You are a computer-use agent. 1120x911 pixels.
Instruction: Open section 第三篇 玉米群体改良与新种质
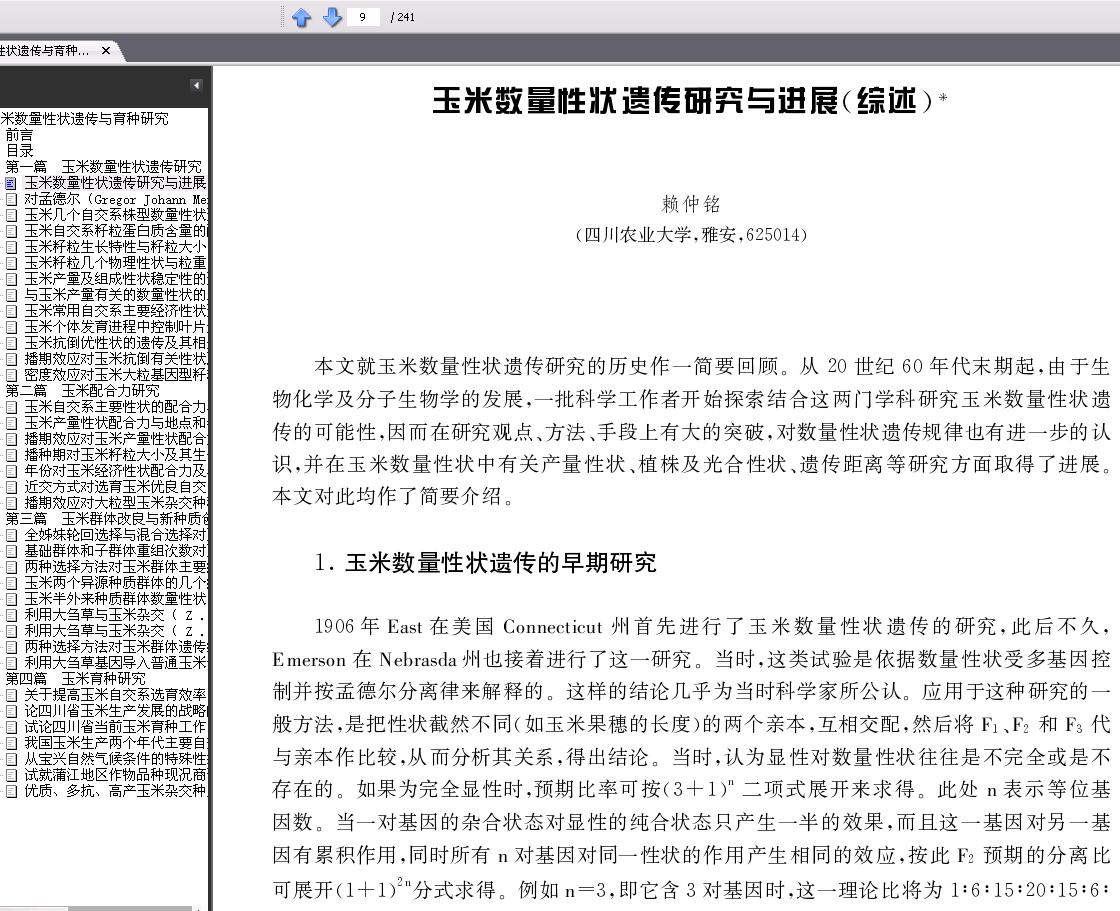coord(107,519)
